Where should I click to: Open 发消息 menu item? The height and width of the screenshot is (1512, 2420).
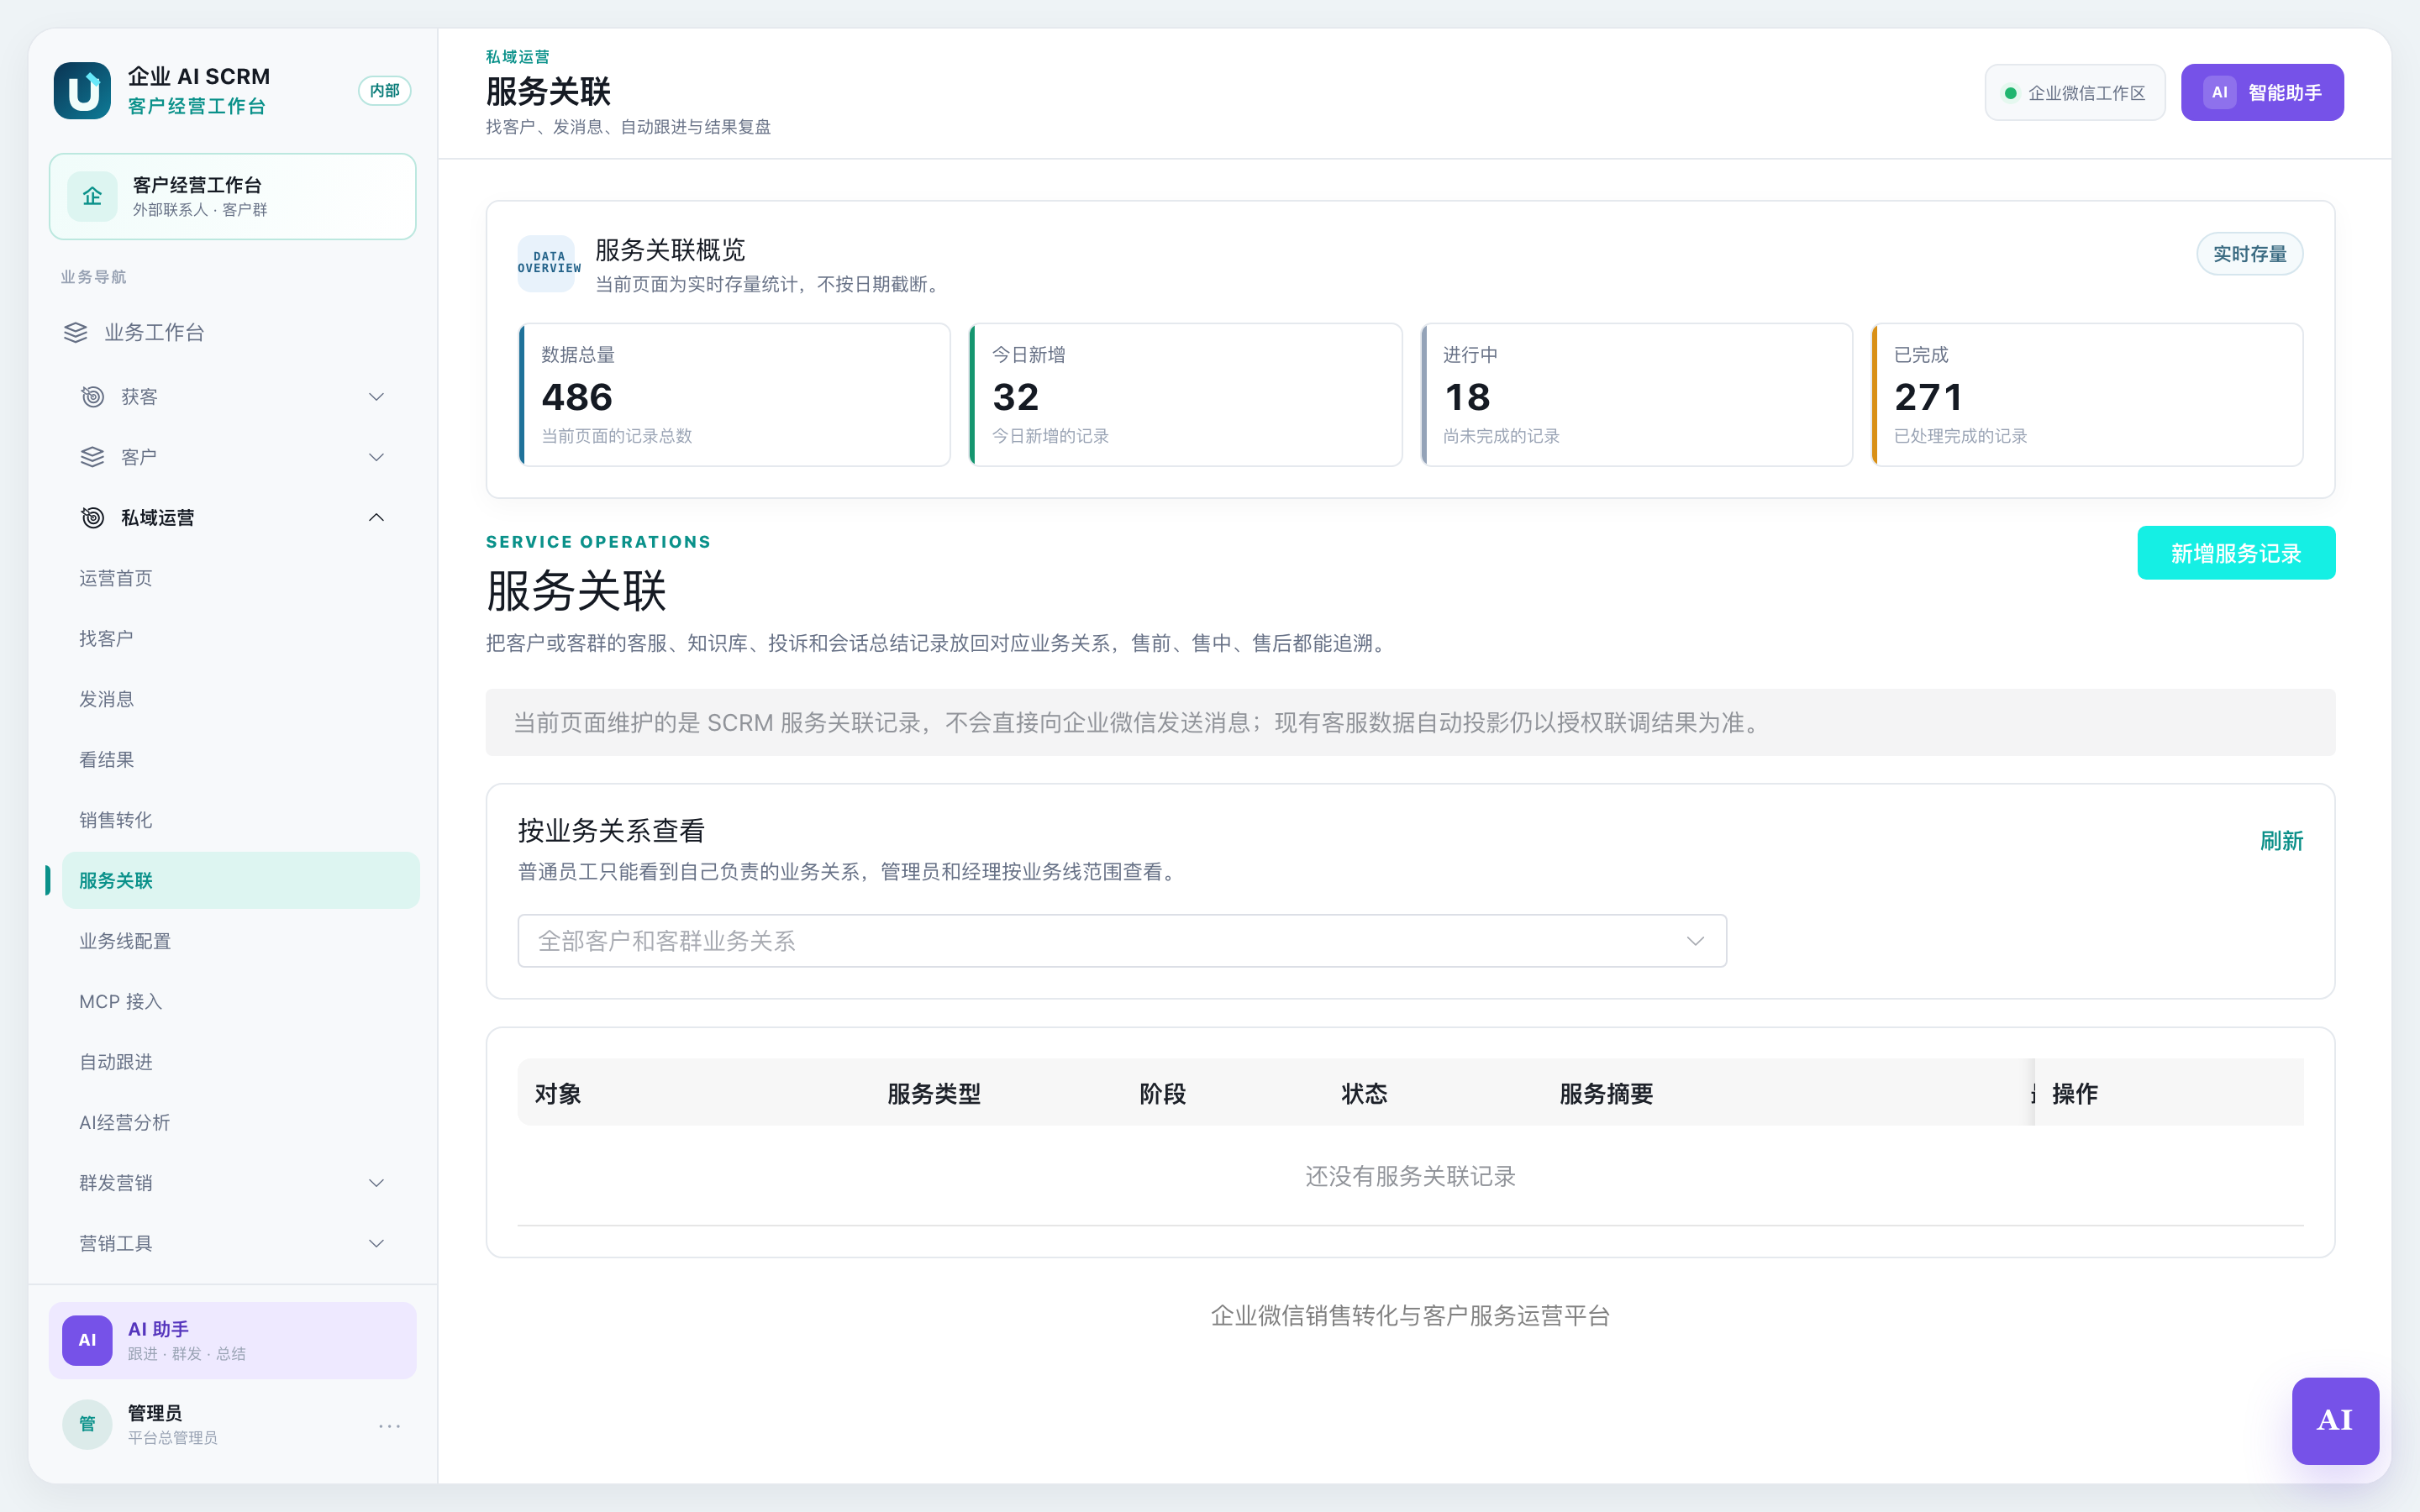240,699
